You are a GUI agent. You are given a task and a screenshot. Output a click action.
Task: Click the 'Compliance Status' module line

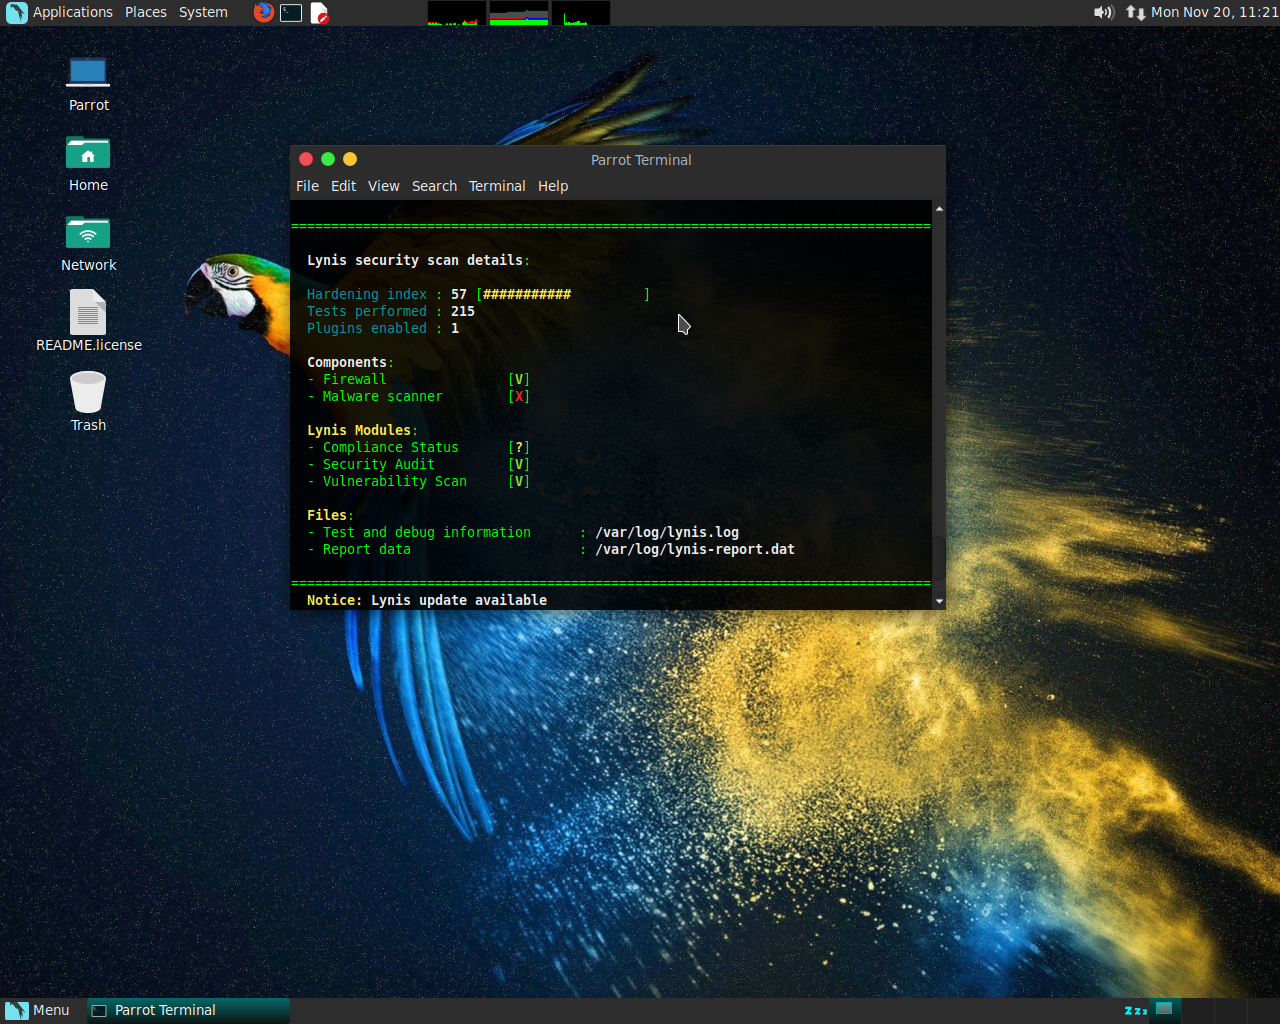[x=418, y=447]
